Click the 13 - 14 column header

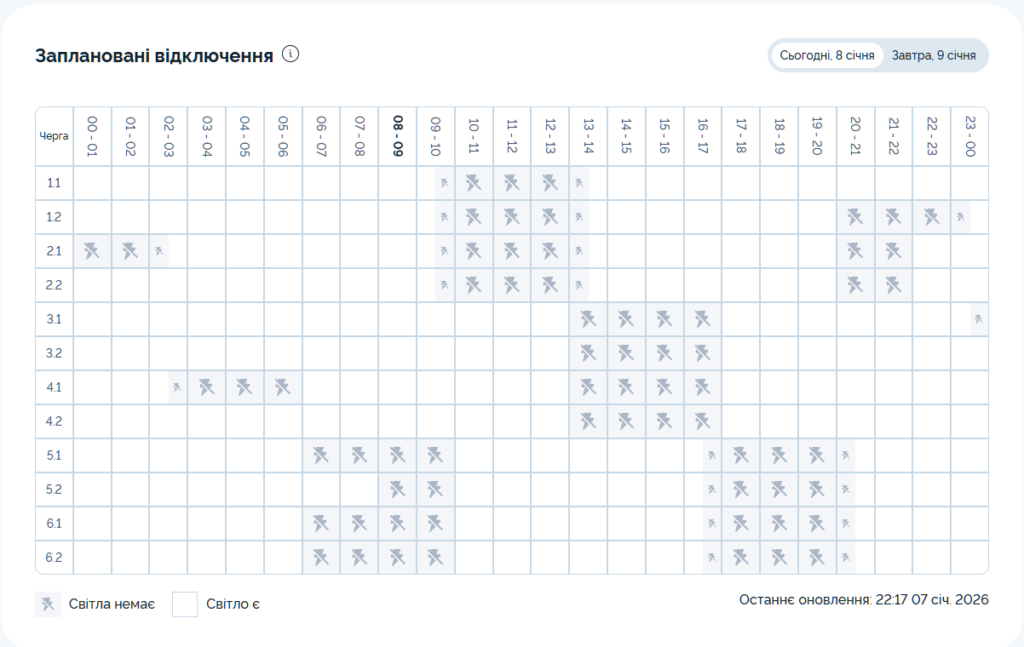coord(588,136)
